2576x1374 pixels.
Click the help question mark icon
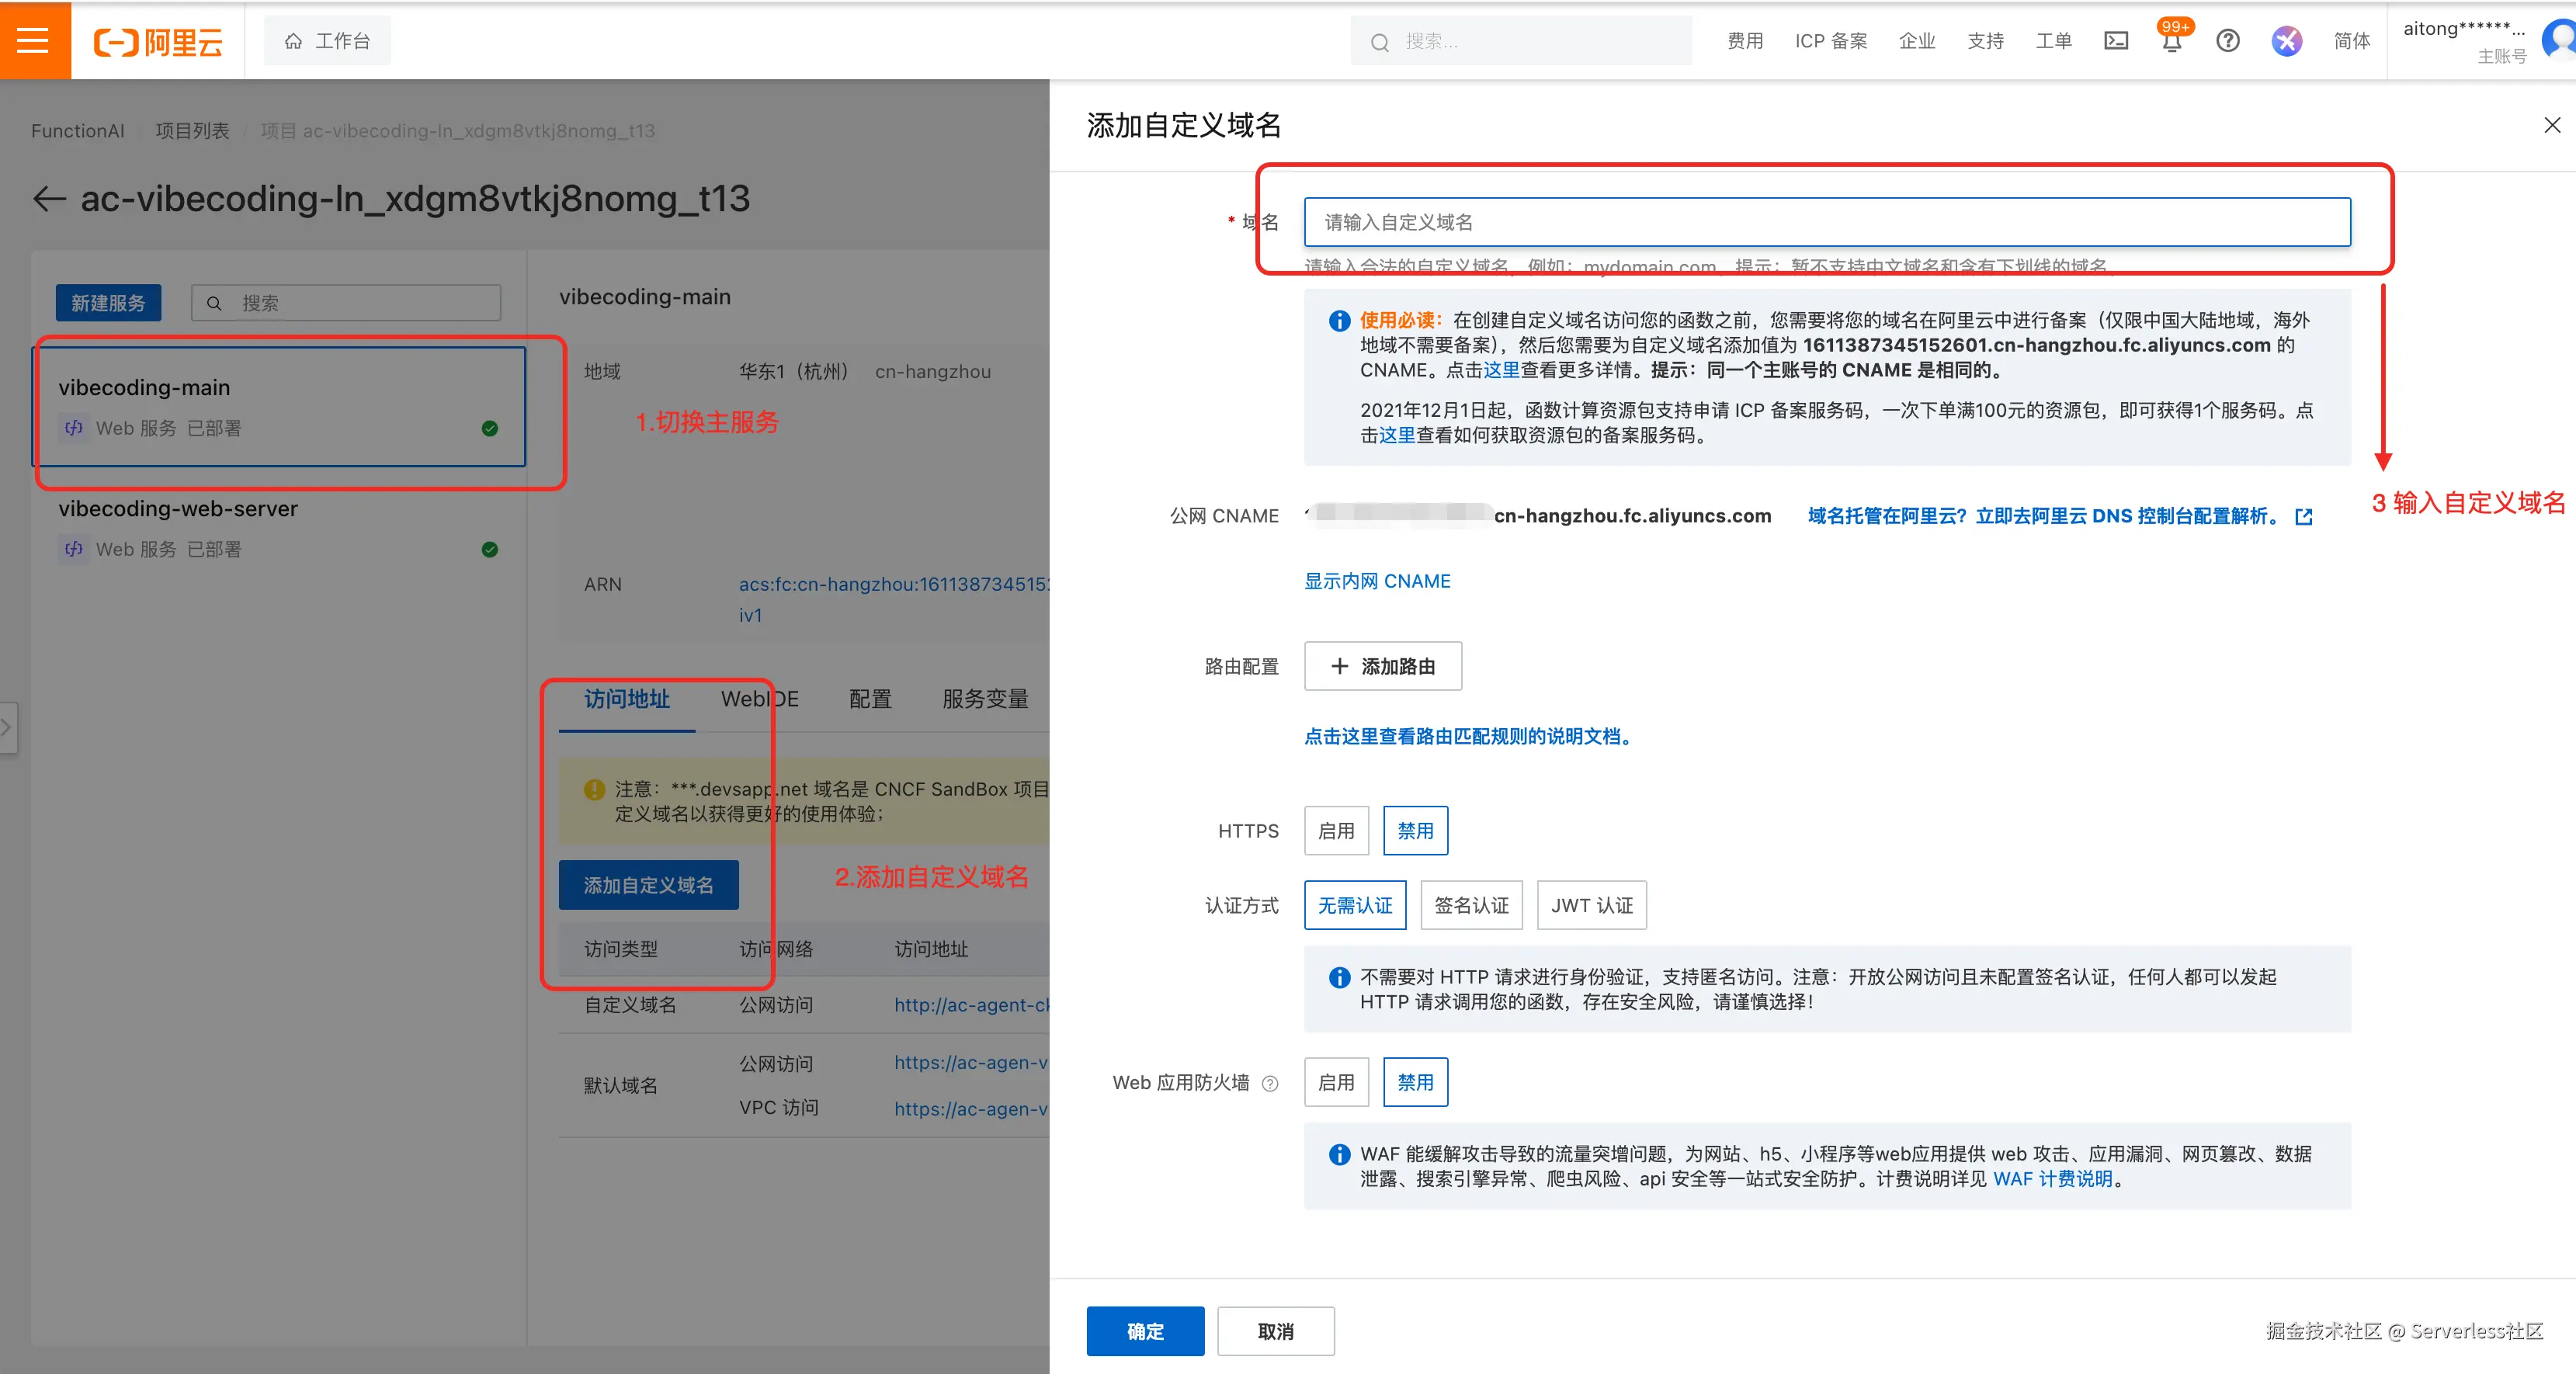coord(2227,41)
